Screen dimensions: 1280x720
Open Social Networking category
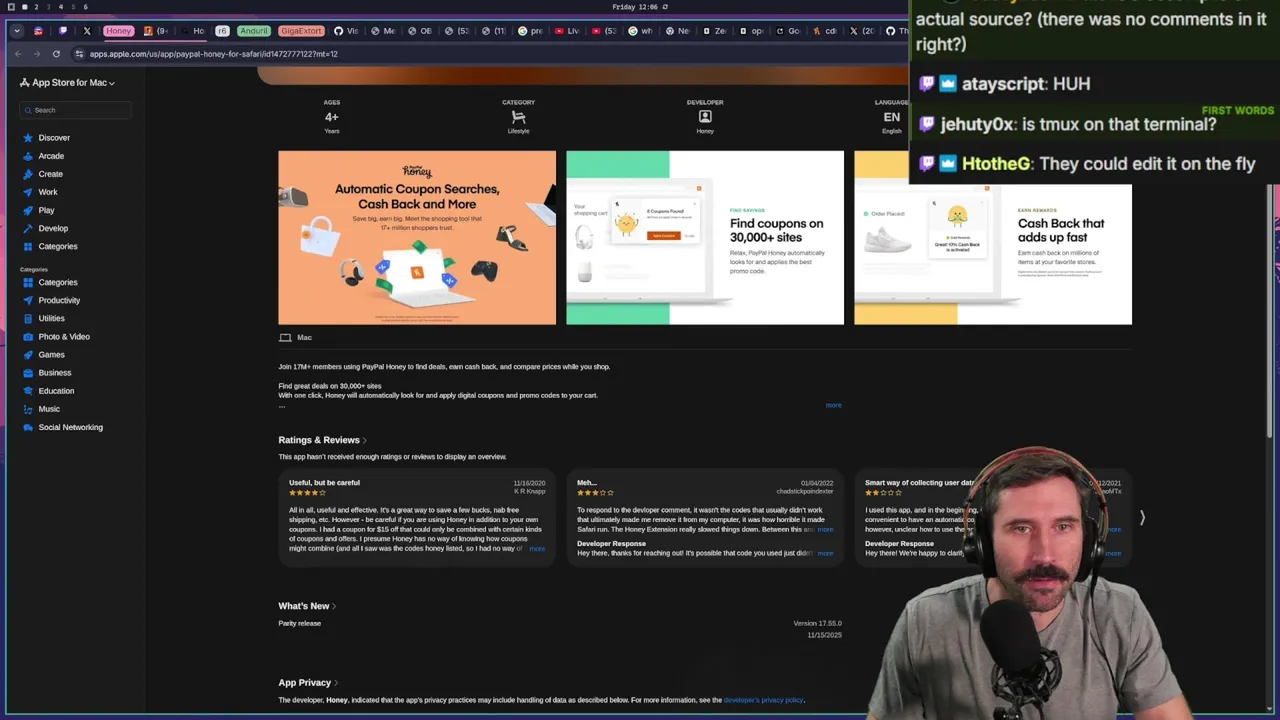coord(70,427)
